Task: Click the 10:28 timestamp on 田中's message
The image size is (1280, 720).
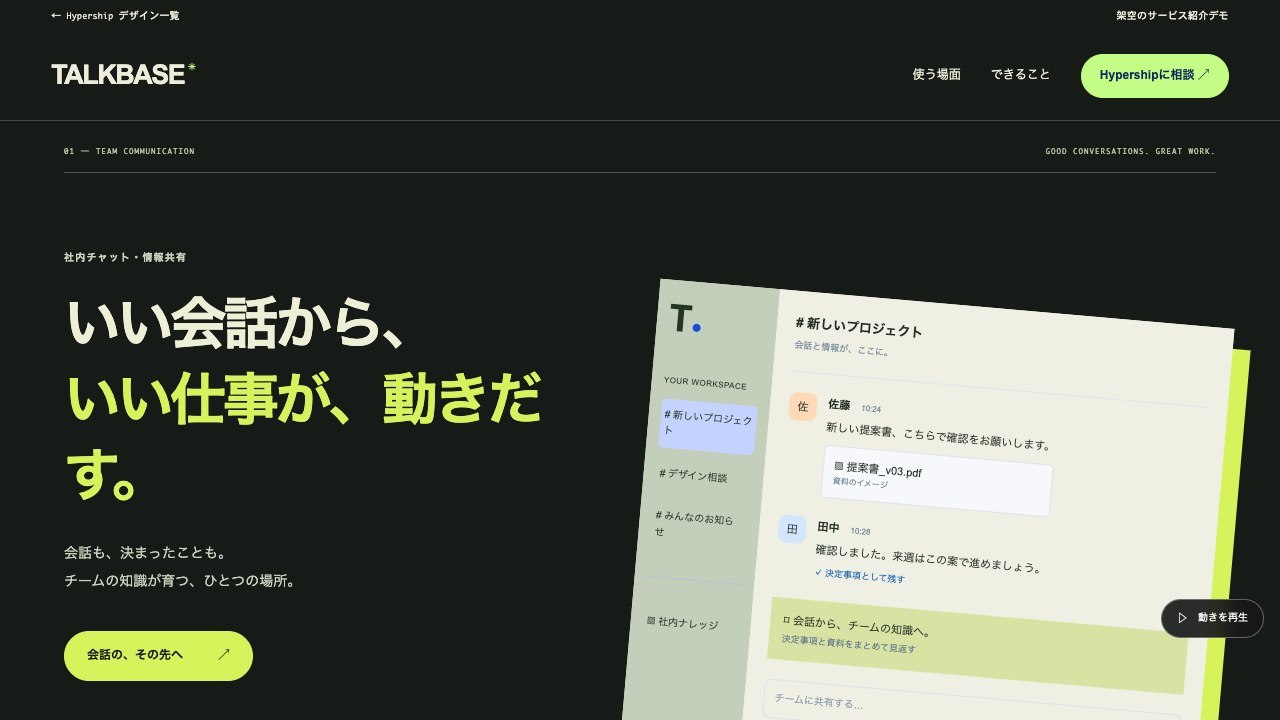Action: click(x=860, y=531)
